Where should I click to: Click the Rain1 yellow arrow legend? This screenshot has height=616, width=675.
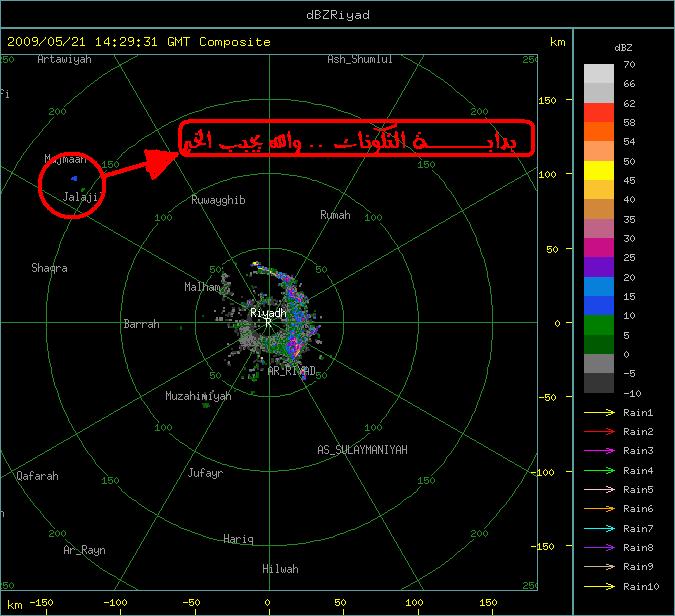599,412
